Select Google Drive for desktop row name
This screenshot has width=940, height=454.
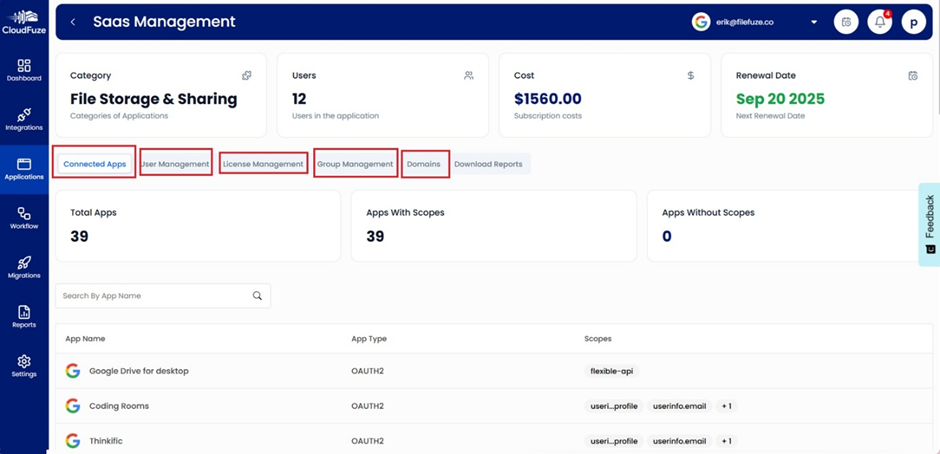pyautogui.click(x=139, y=371)
